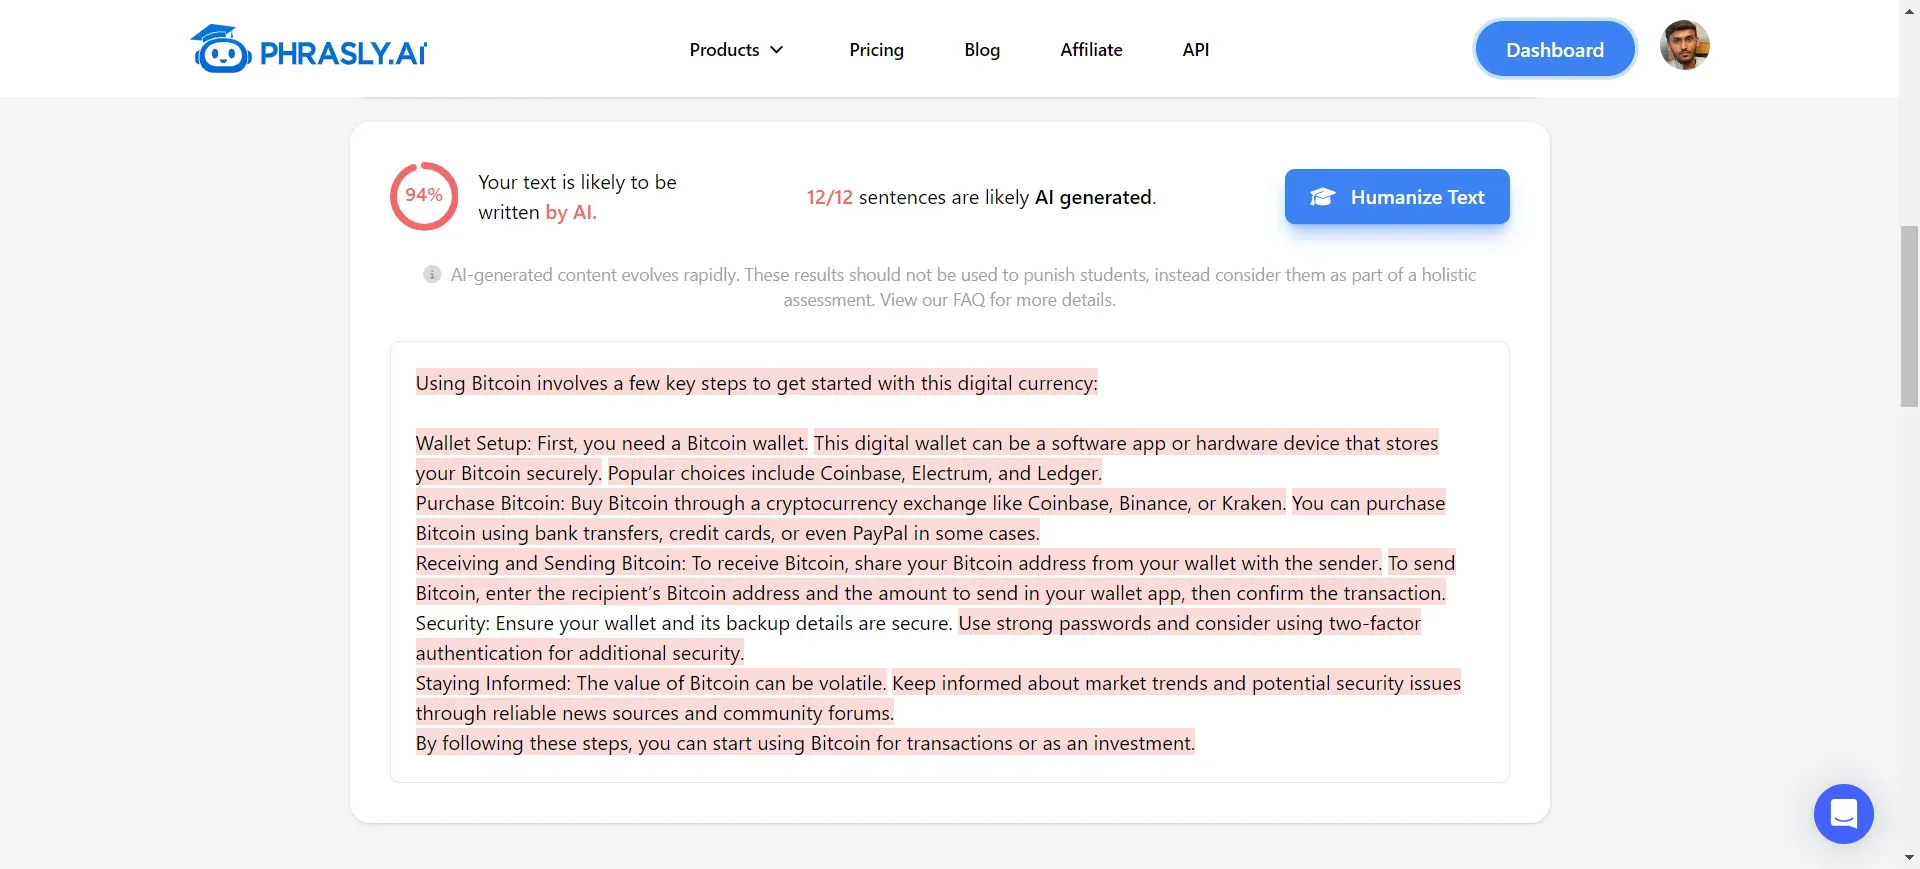The height and width of the screenshot is (869, 1920).
Task: Open the Affiliate page
Action: coord(1091,50)
